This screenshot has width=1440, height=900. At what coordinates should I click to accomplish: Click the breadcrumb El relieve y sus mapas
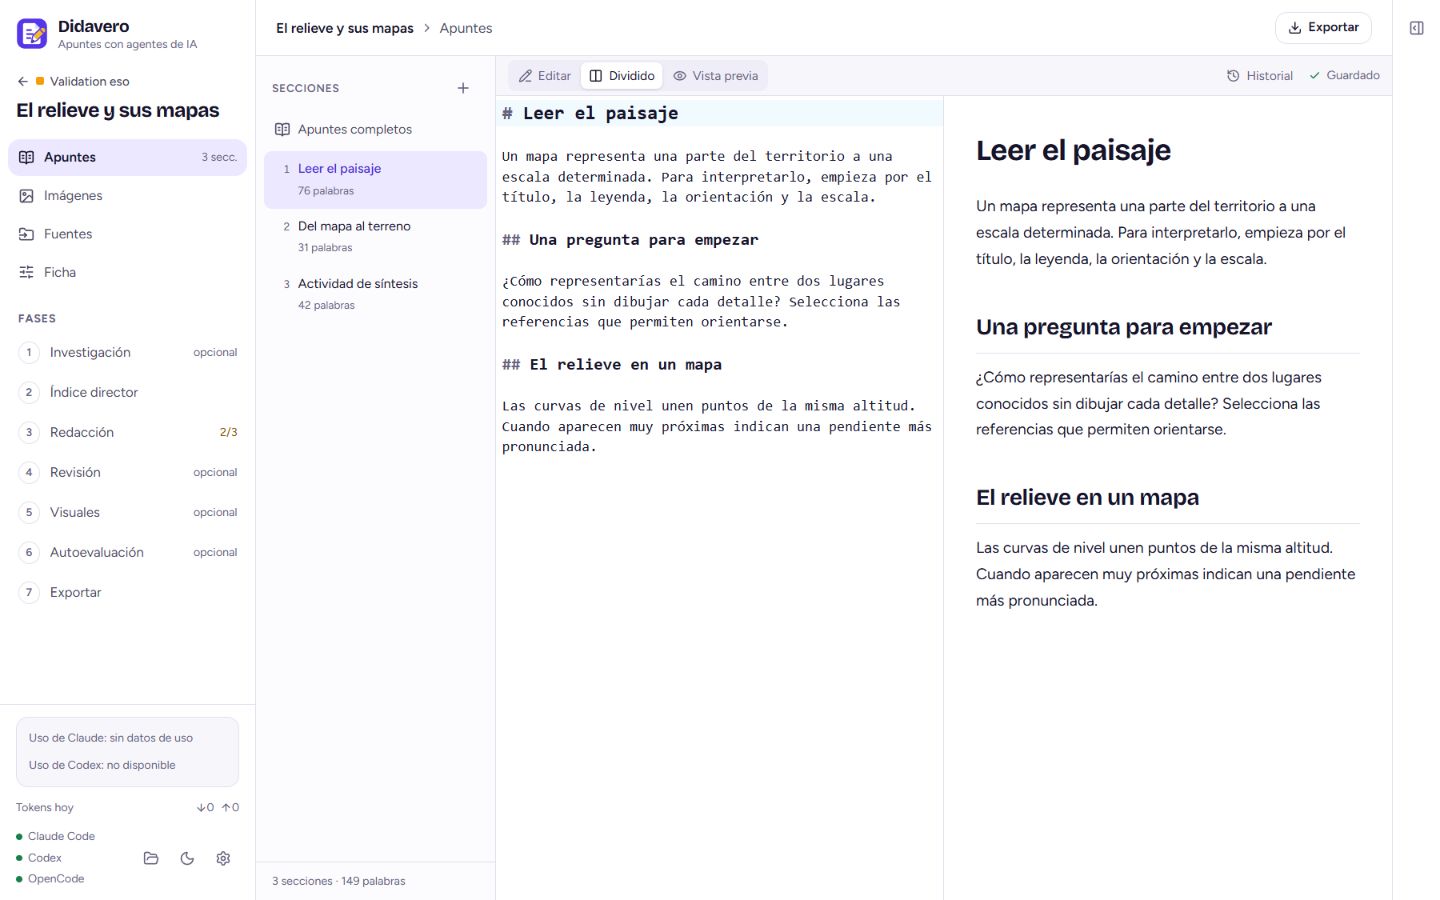345,28
